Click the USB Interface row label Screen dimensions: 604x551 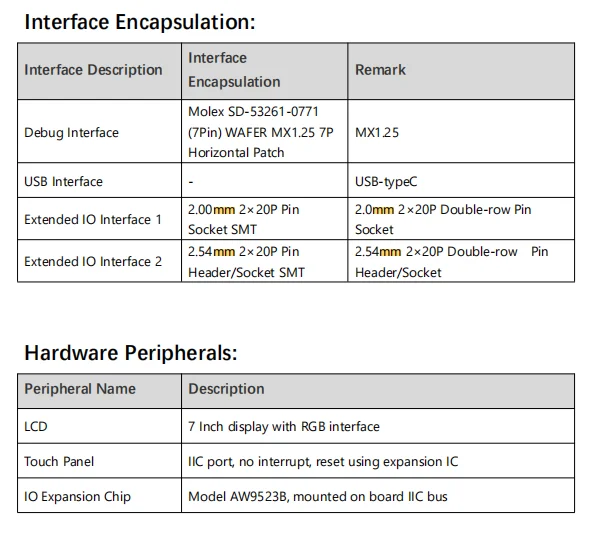point(63,182)
